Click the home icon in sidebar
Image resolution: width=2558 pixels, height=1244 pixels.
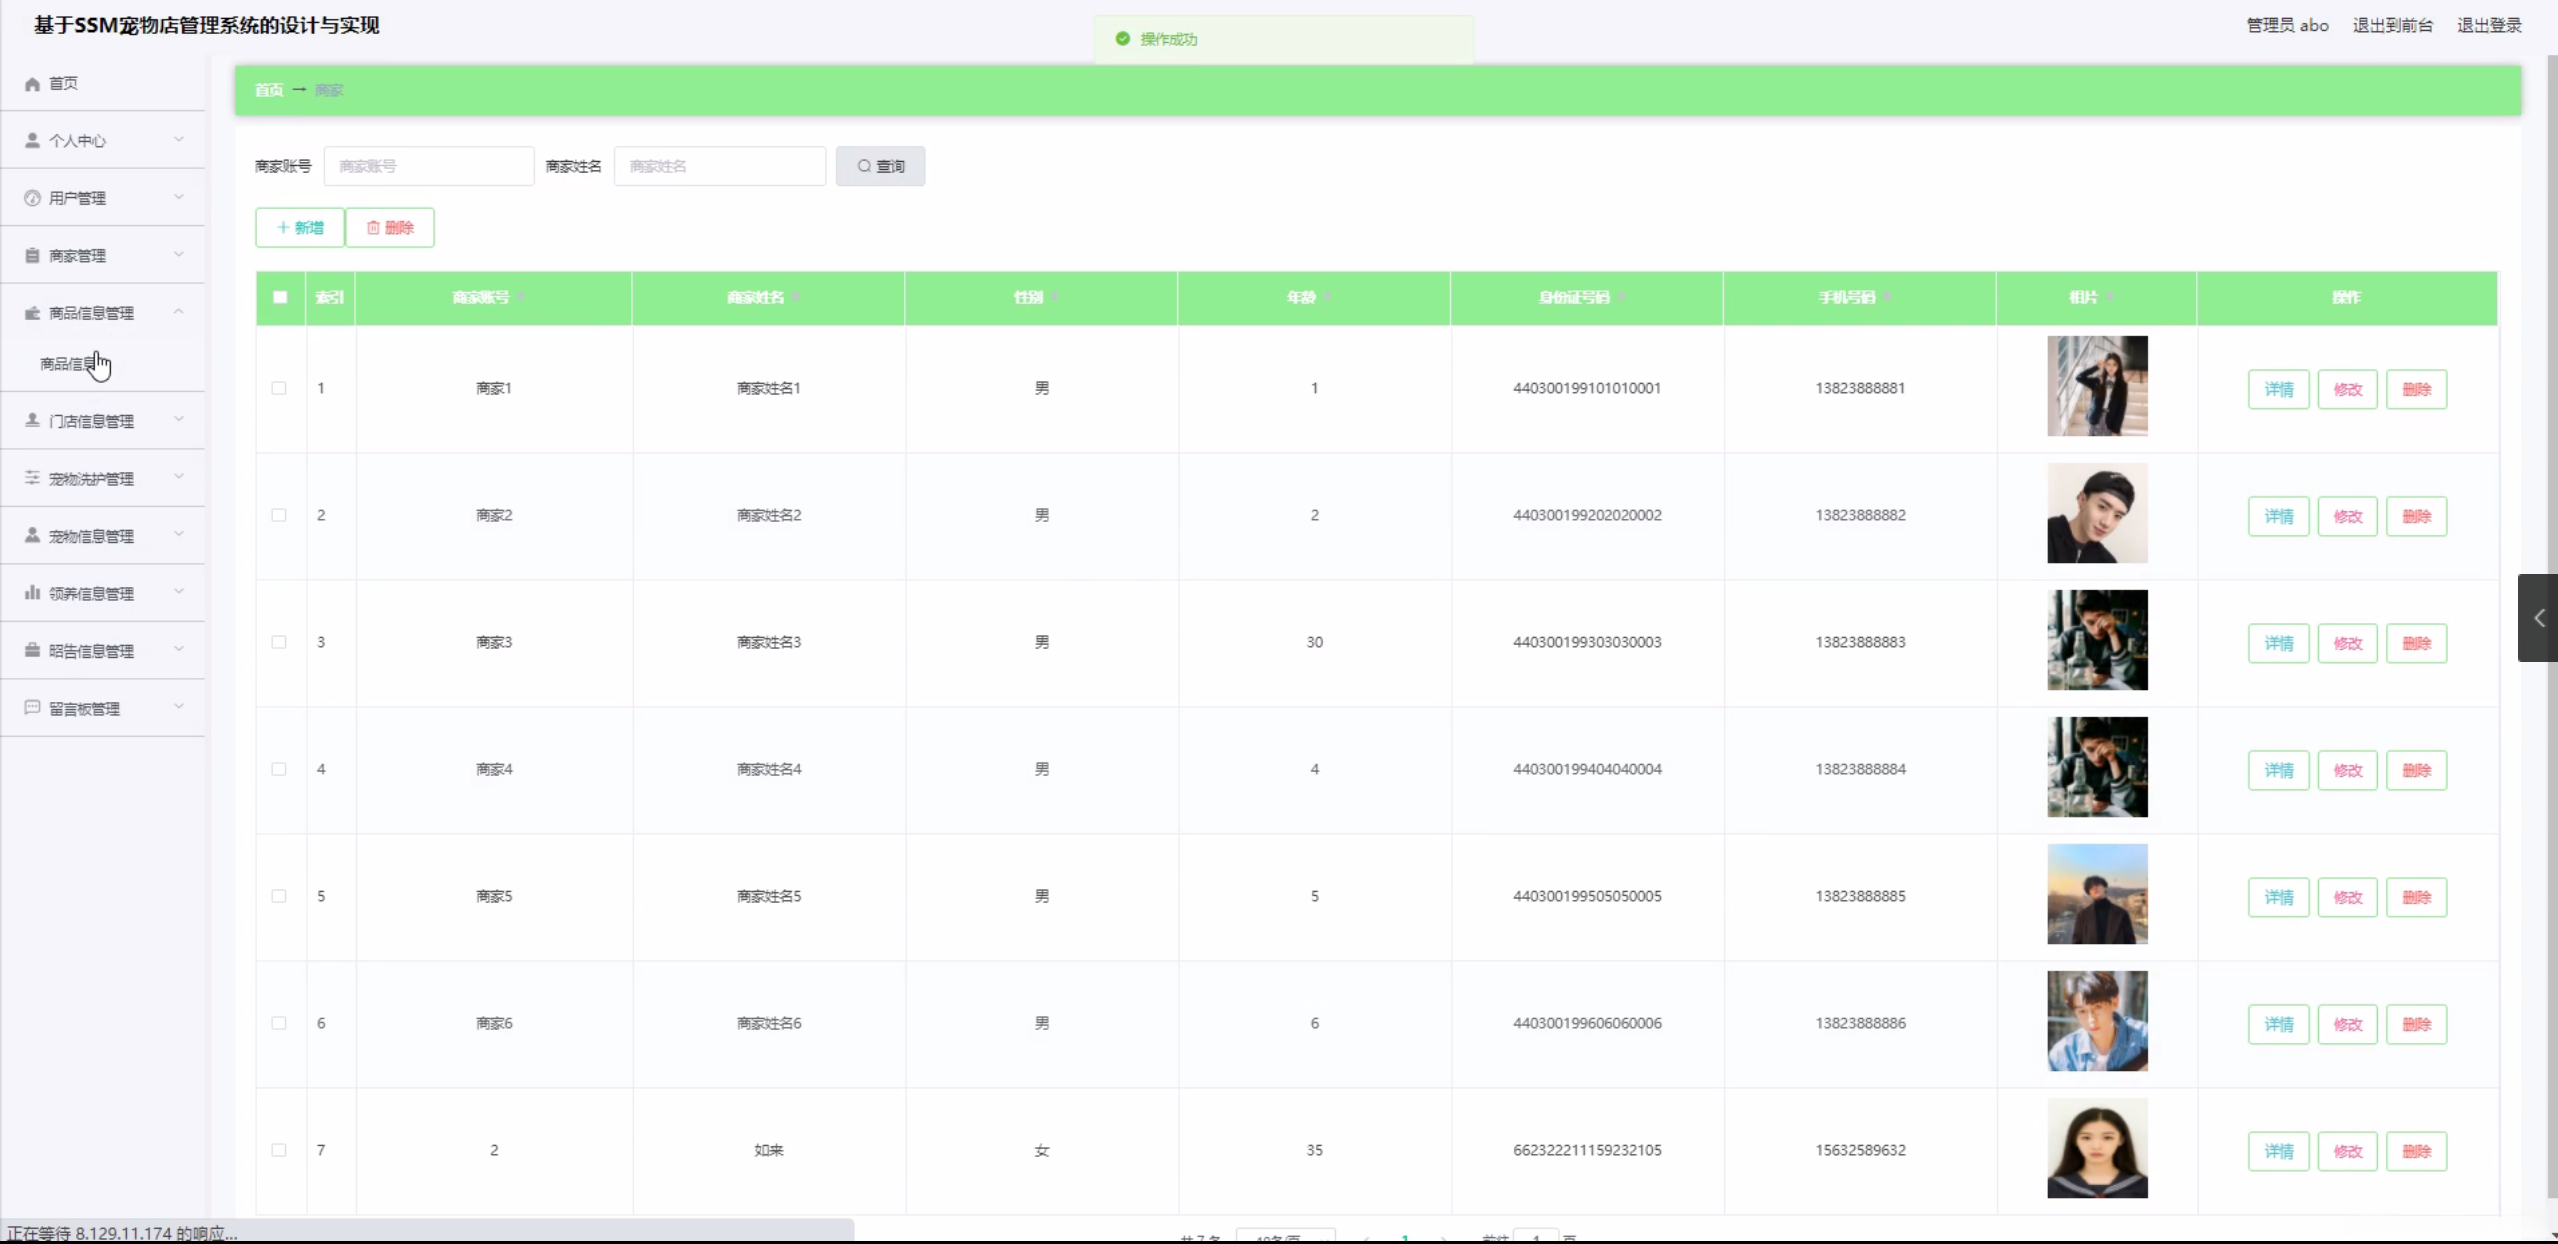tap(32, 84)
